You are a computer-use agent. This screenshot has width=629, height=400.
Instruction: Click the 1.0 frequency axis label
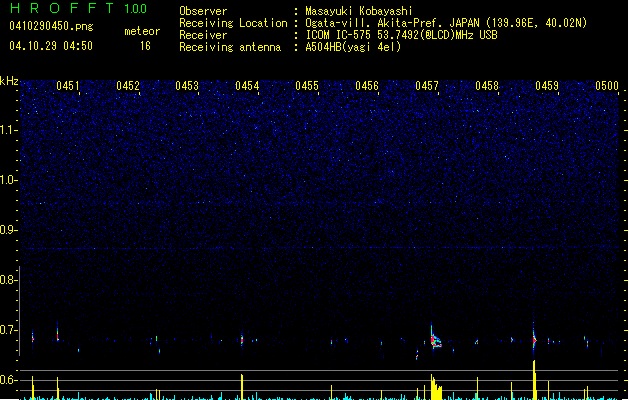(x=8, y=180)
